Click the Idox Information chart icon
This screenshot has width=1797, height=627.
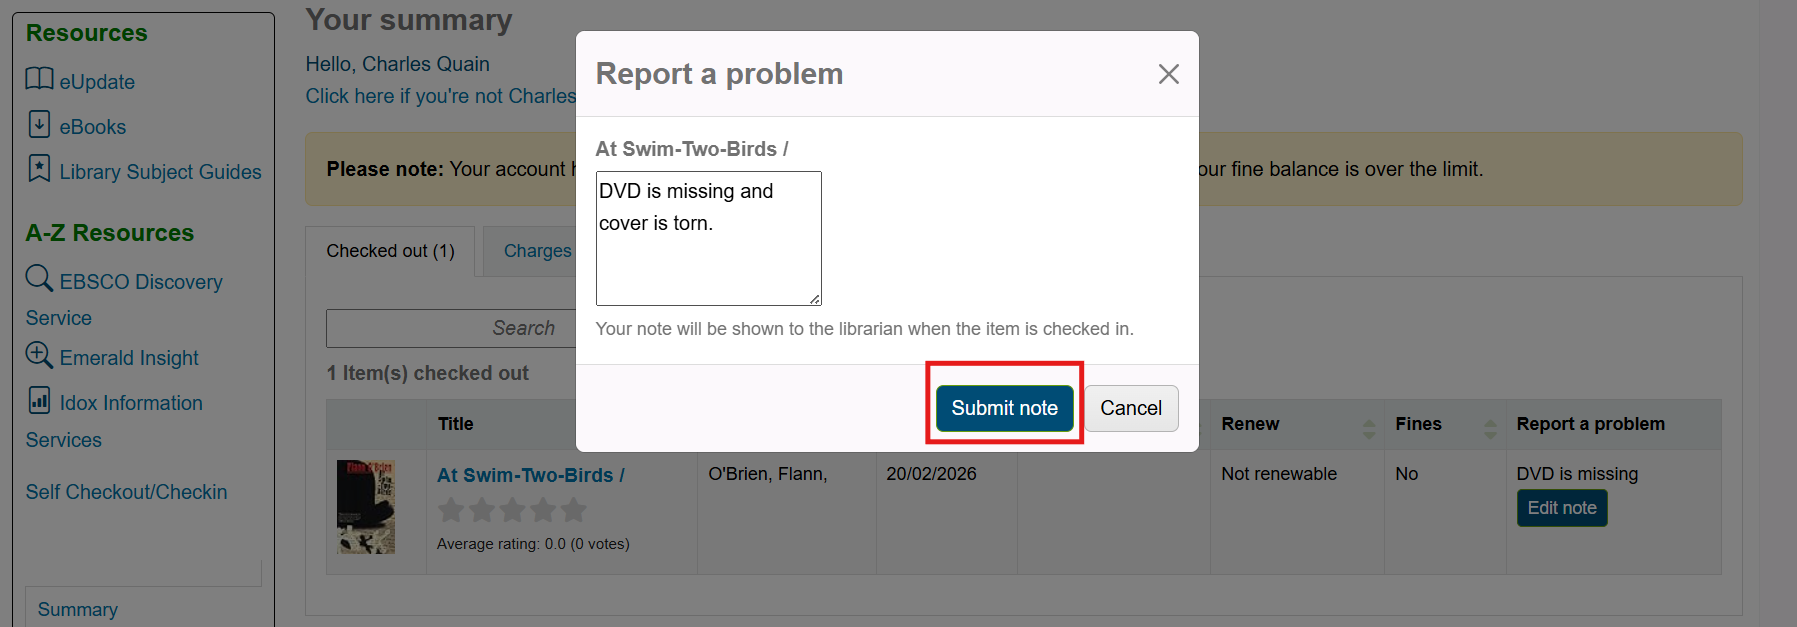click(x=39, y=400)
